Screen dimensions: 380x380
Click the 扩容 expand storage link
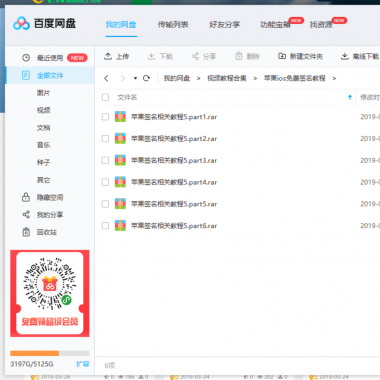[x=83, y=364]
